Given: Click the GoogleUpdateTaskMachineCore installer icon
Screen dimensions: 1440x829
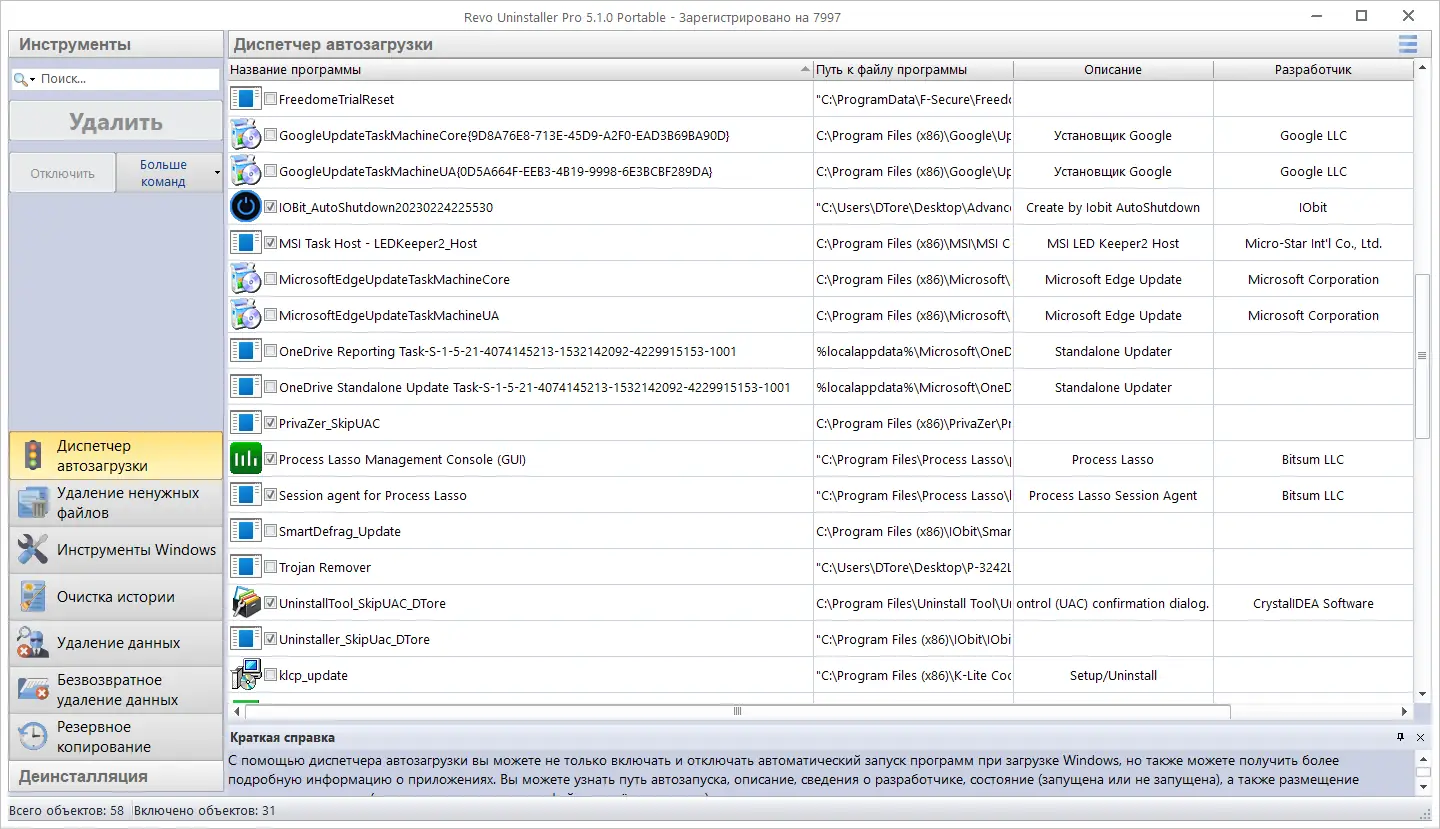Looking at the screenshot, I should pos(246,135).
